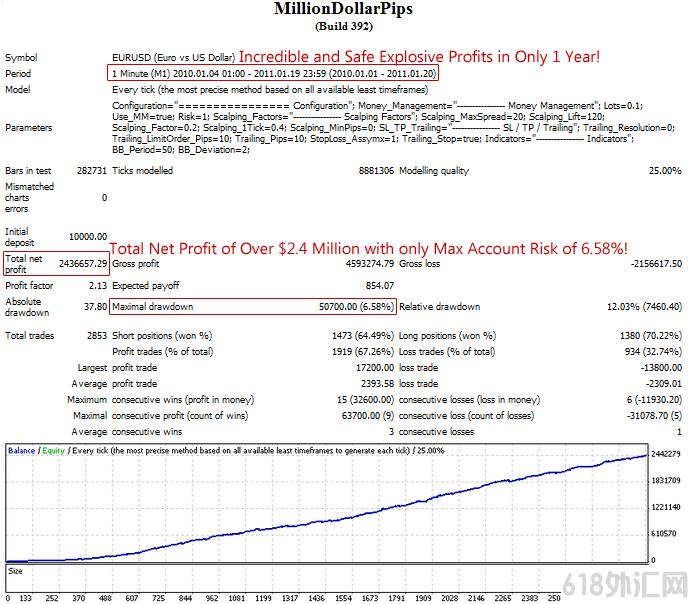Click consecutive profit value '63700.00 (9)'
690x604 pixels.
coord(368,415)
